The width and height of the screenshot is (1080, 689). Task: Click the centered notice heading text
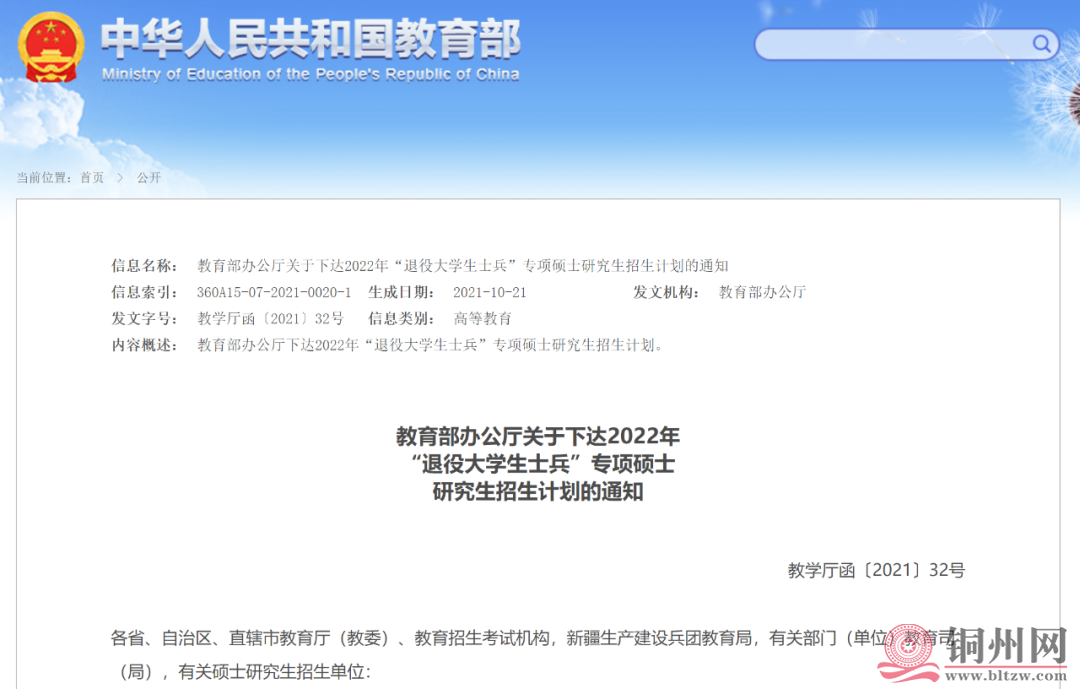click(540, 463)
